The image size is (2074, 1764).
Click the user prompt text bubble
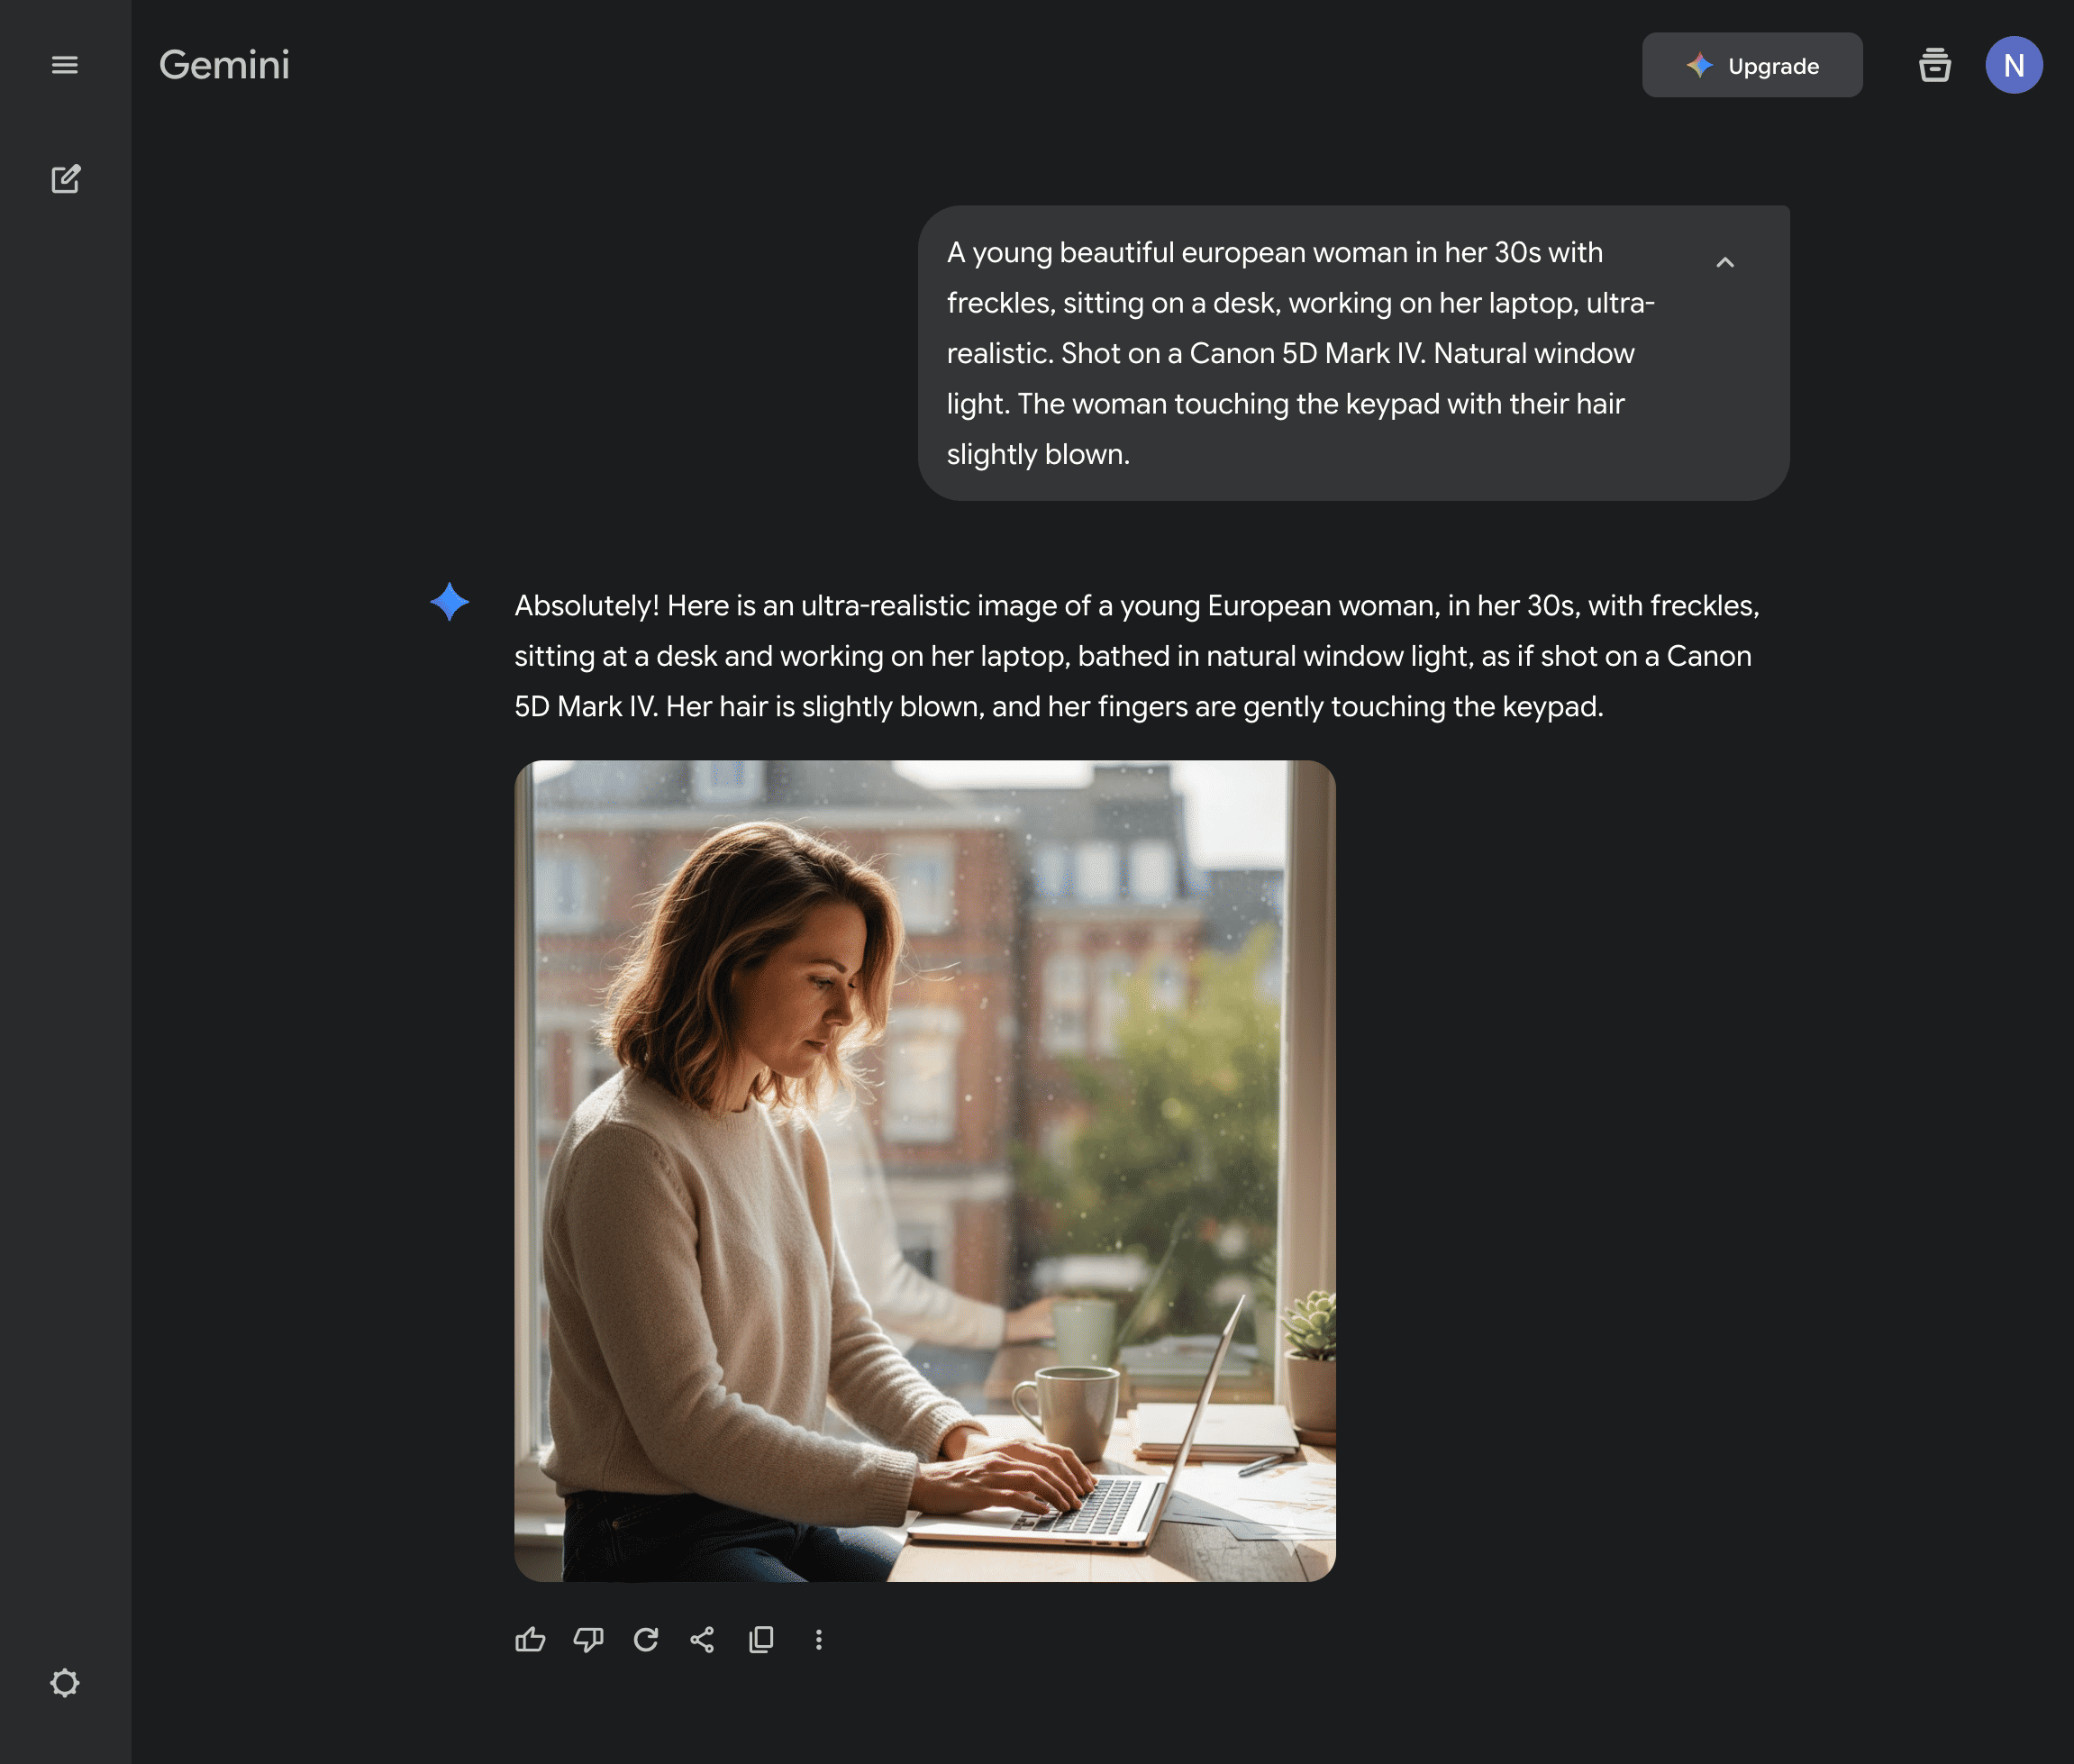pyautogui.click(x=1300, y=353)
